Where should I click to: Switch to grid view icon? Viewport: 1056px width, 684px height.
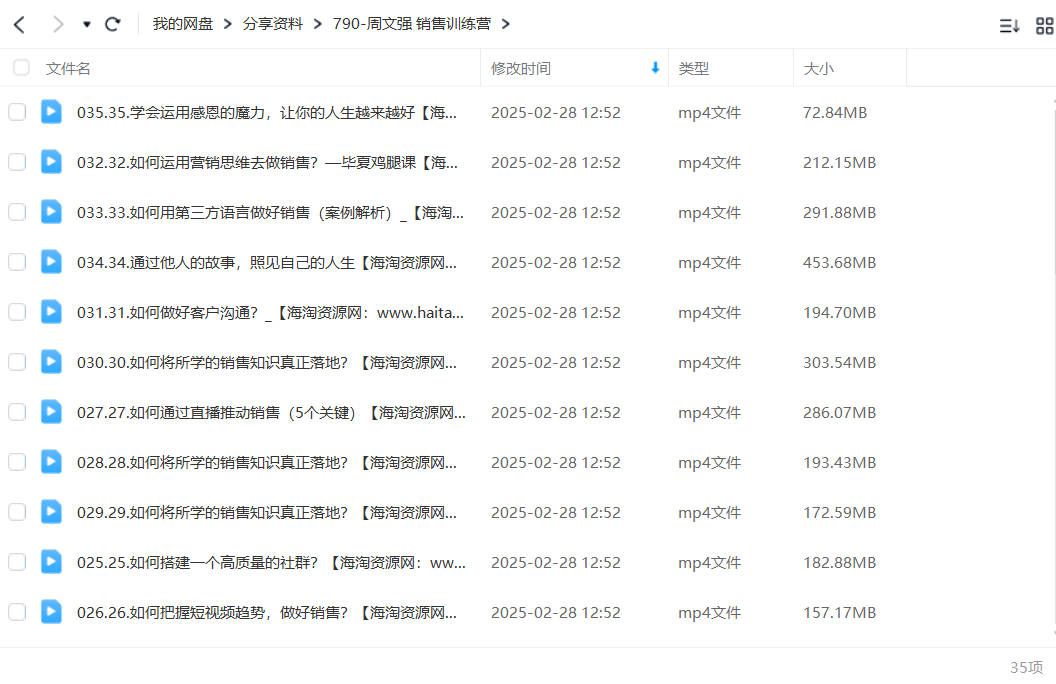[x=1045, y=26]
